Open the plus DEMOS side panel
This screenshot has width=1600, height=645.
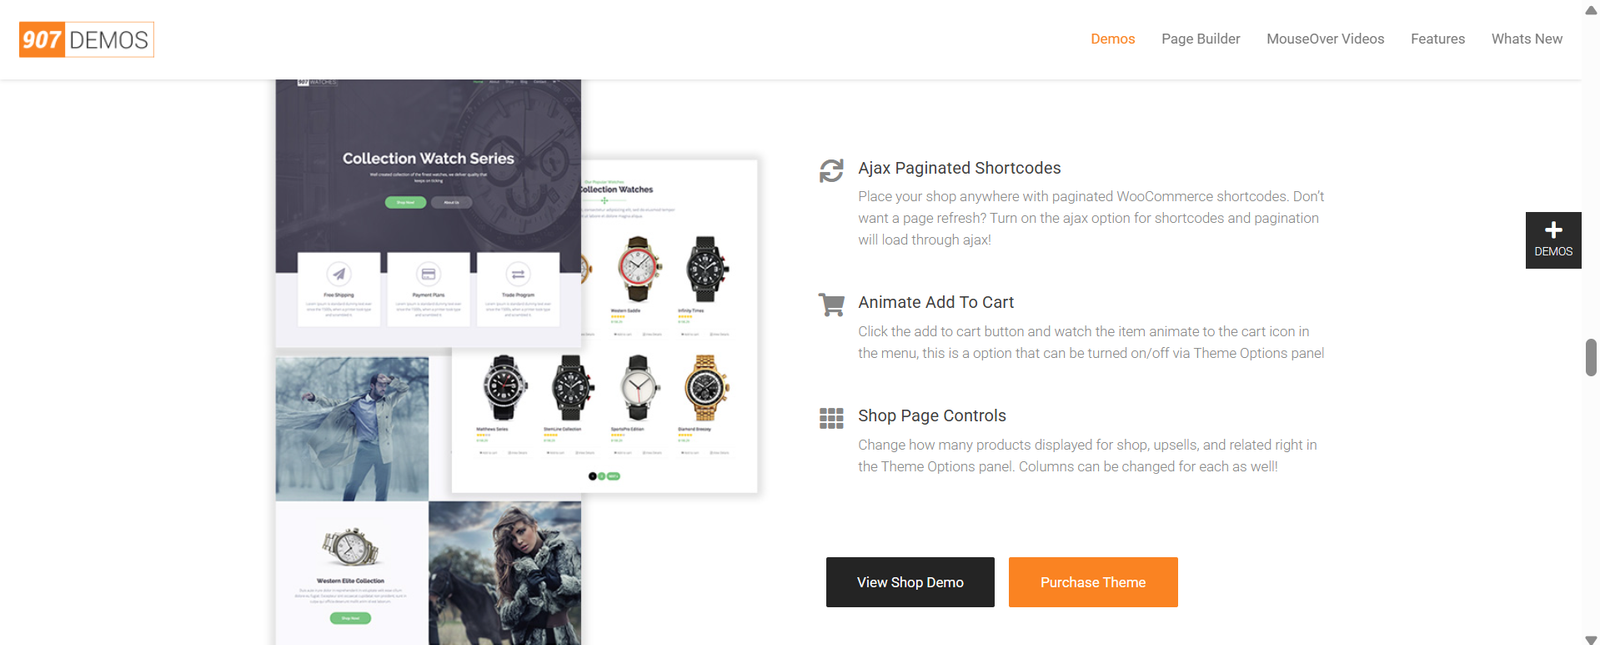[1553, 240]
